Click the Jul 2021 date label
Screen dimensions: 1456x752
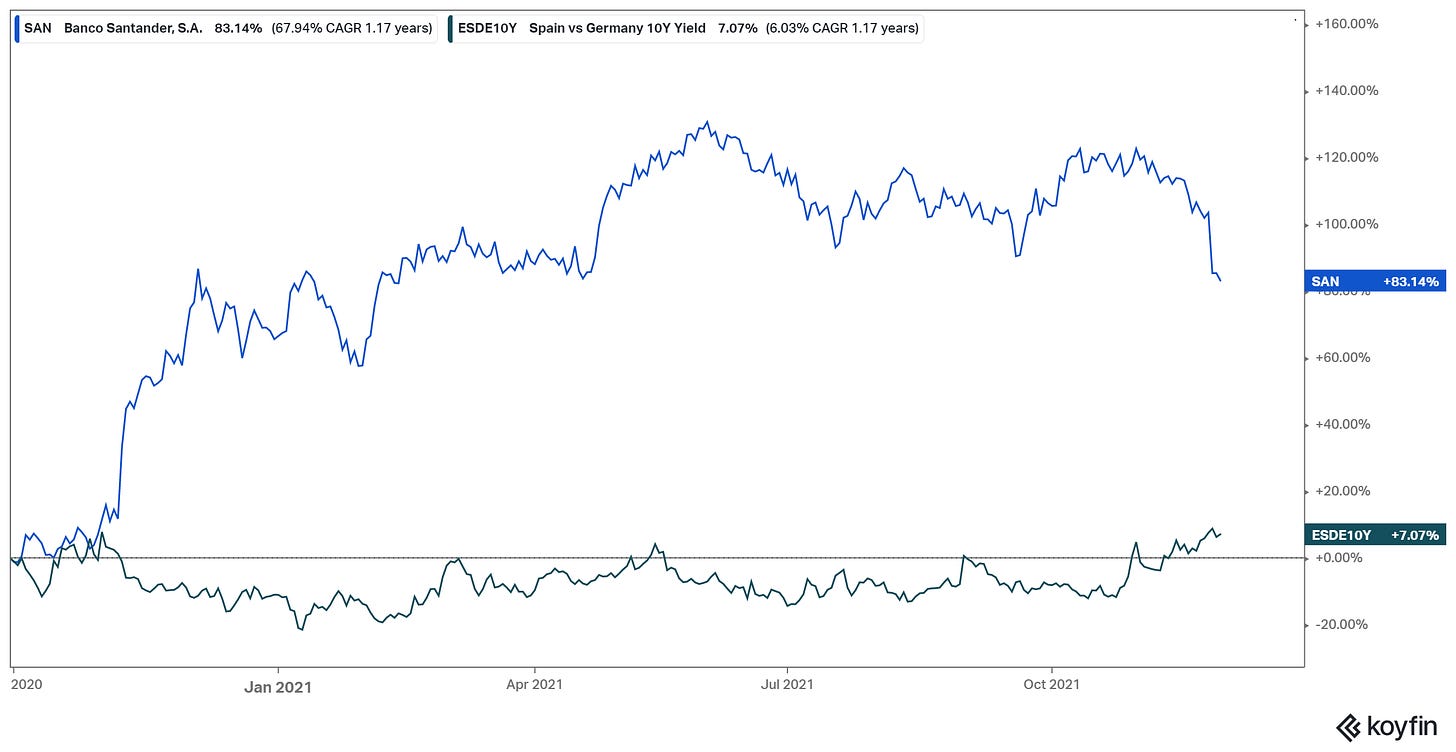point(787,685)
